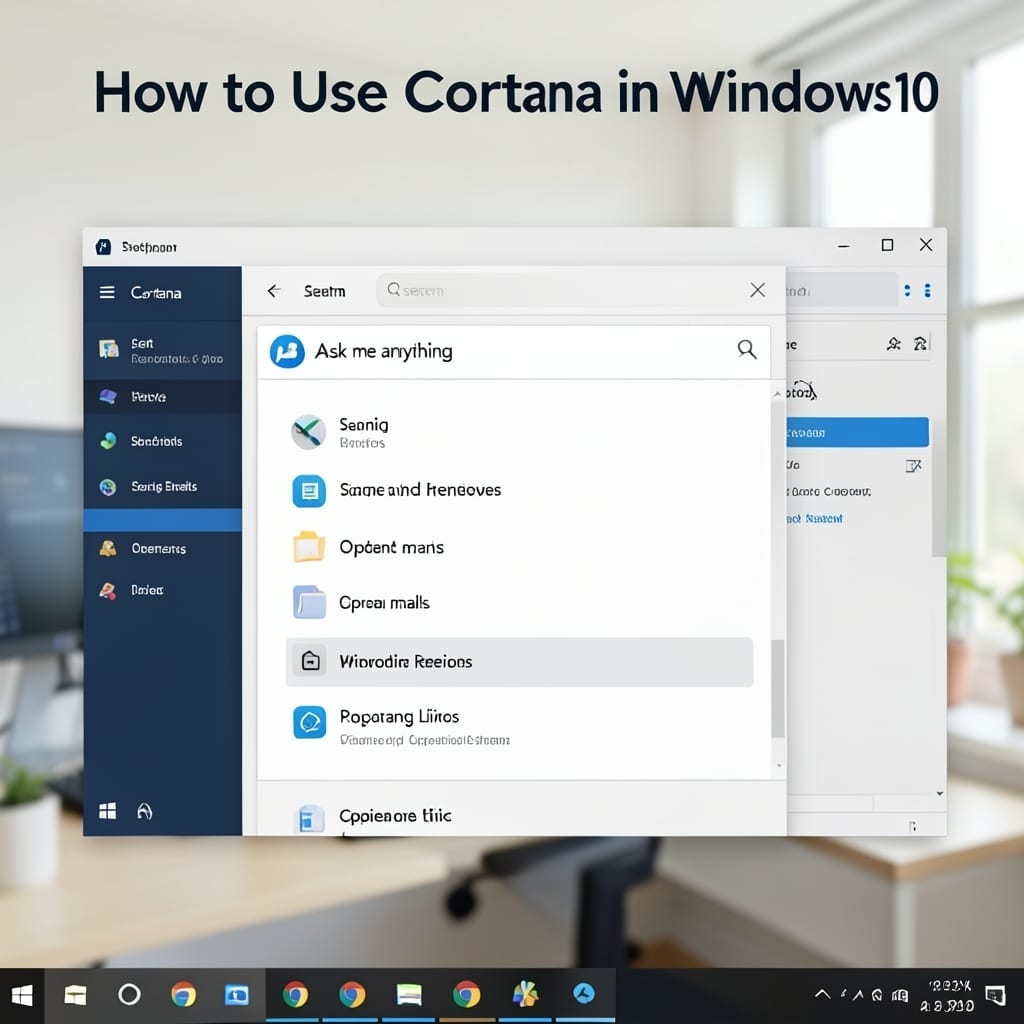Click the edit icon in right panel
Image resolution: width=1024 pixels, height=1024 pixels.
point(913,466)
